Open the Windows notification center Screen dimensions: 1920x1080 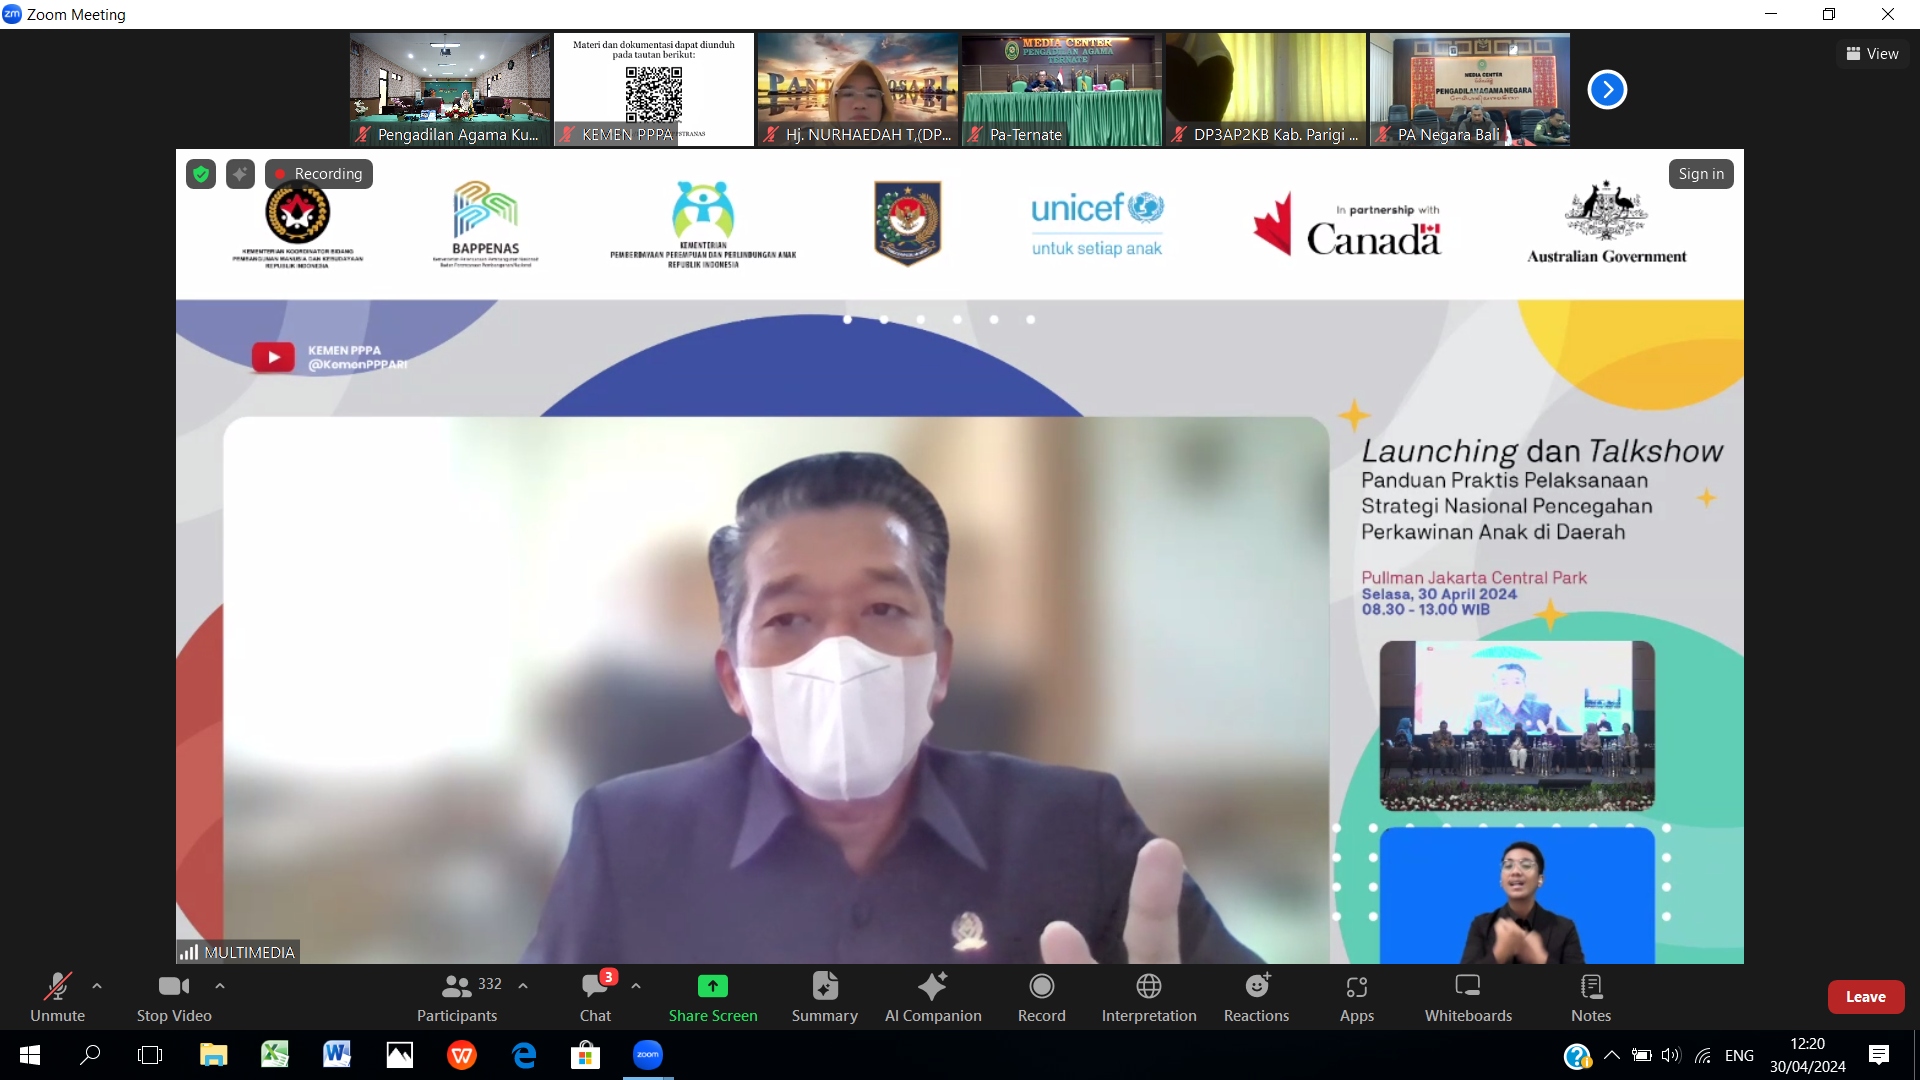[x=1879, y=1055]
